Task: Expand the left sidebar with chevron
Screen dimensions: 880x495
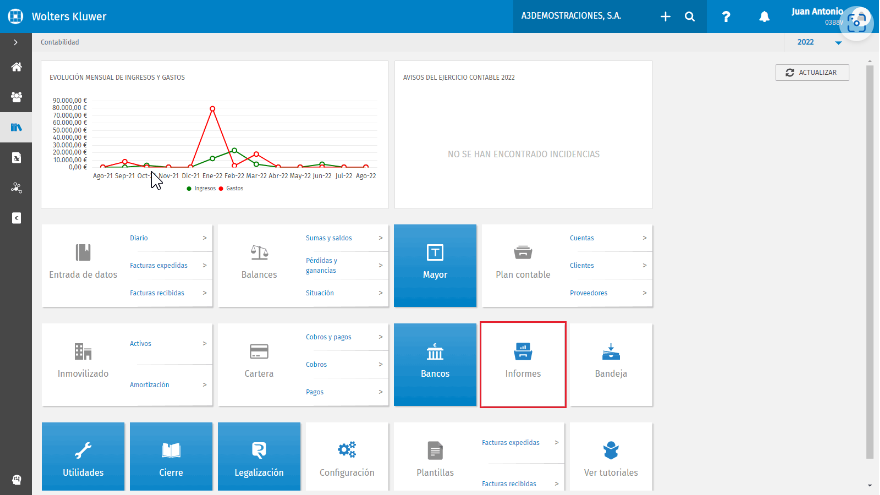Action: click(16, 42)
